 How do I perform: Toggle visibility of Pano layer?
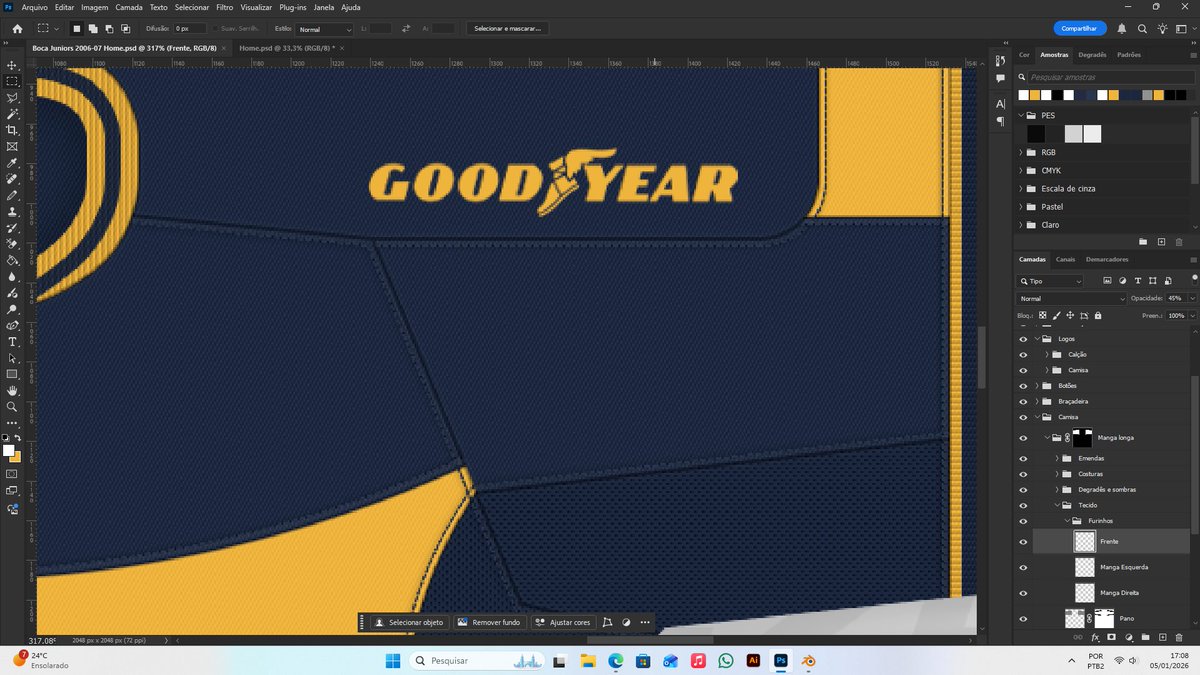(1022, 619)
